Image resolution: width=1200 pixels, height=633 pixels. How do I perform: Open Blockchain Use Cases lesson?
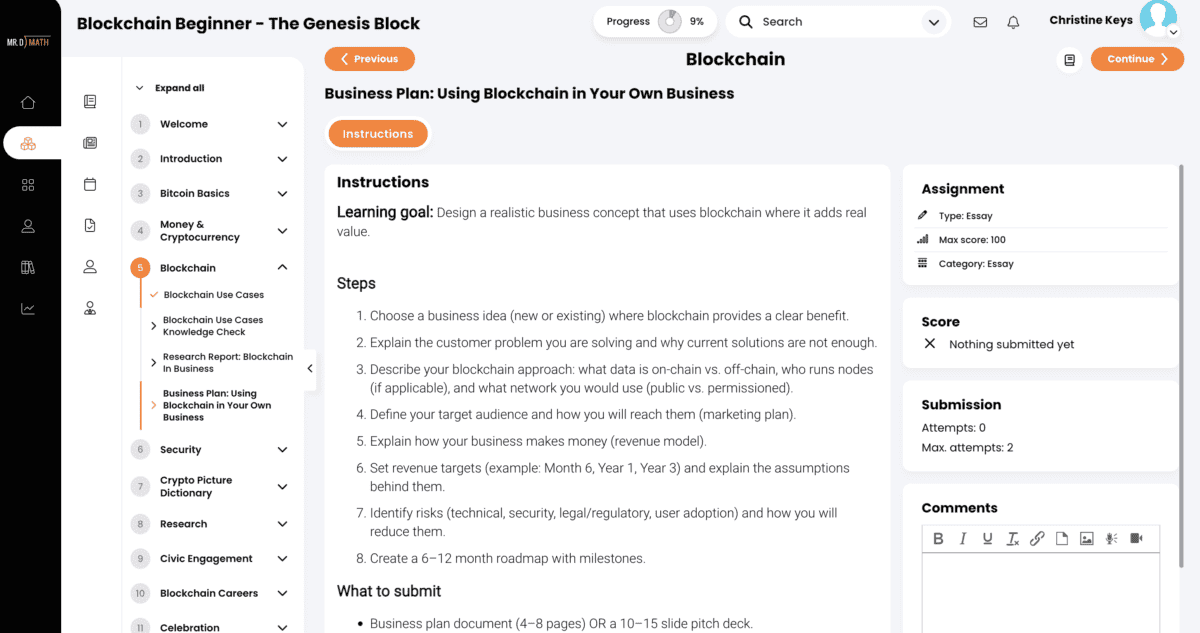[214, 295]
